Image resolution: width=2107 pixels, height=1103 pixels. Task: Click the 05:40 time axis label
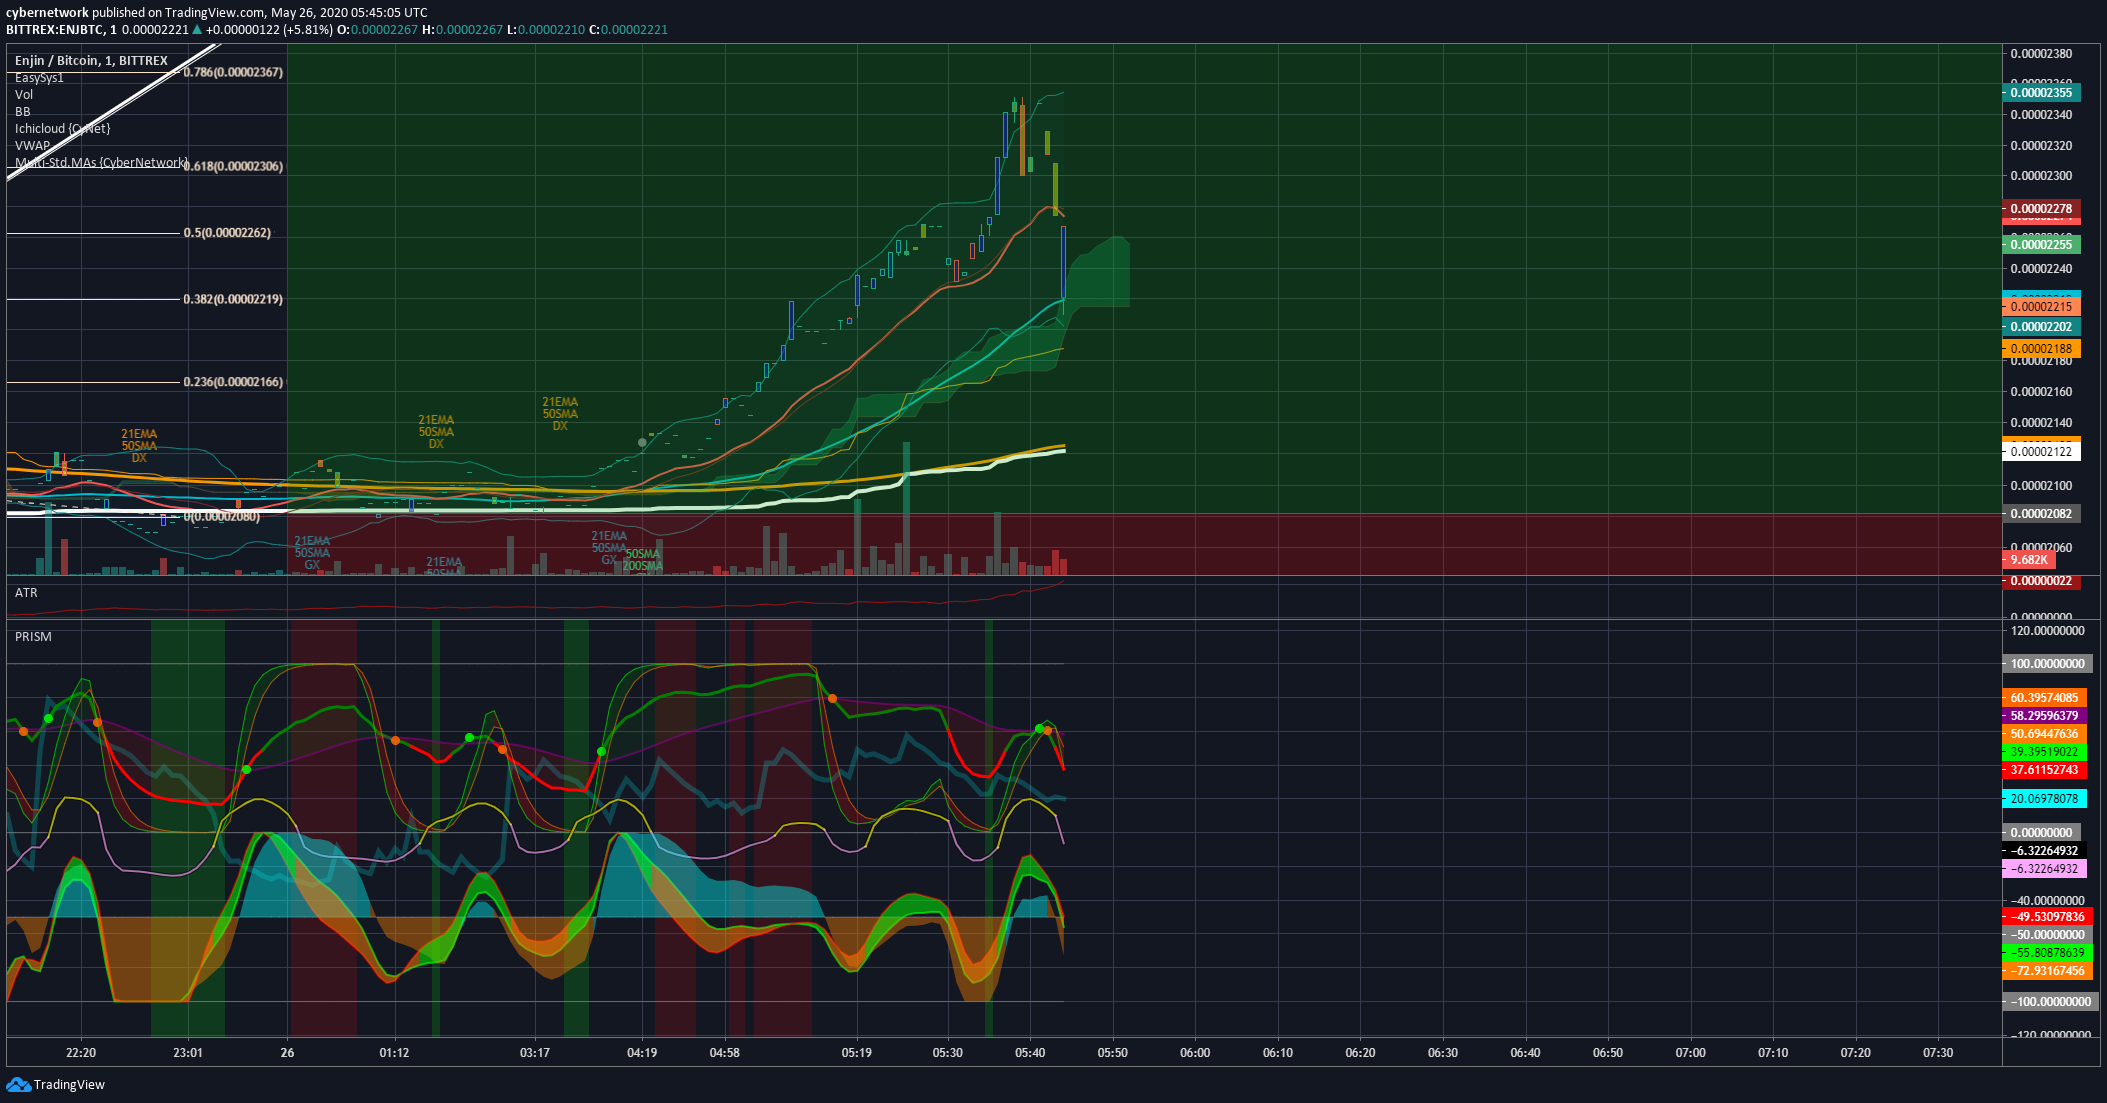(1030, 1053)
